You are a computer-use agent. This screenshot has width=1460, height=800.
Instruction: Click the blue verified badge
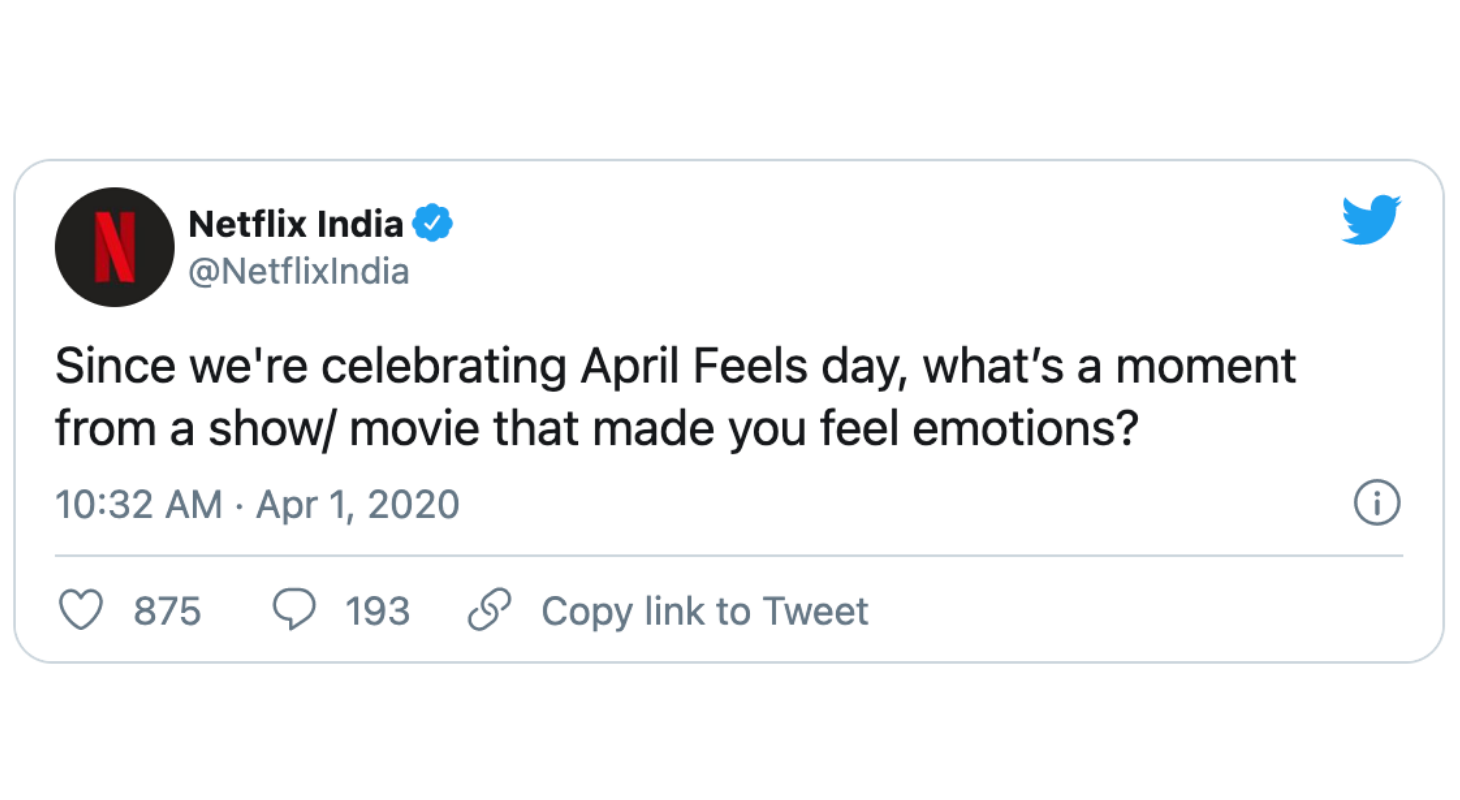click(434, 225)
